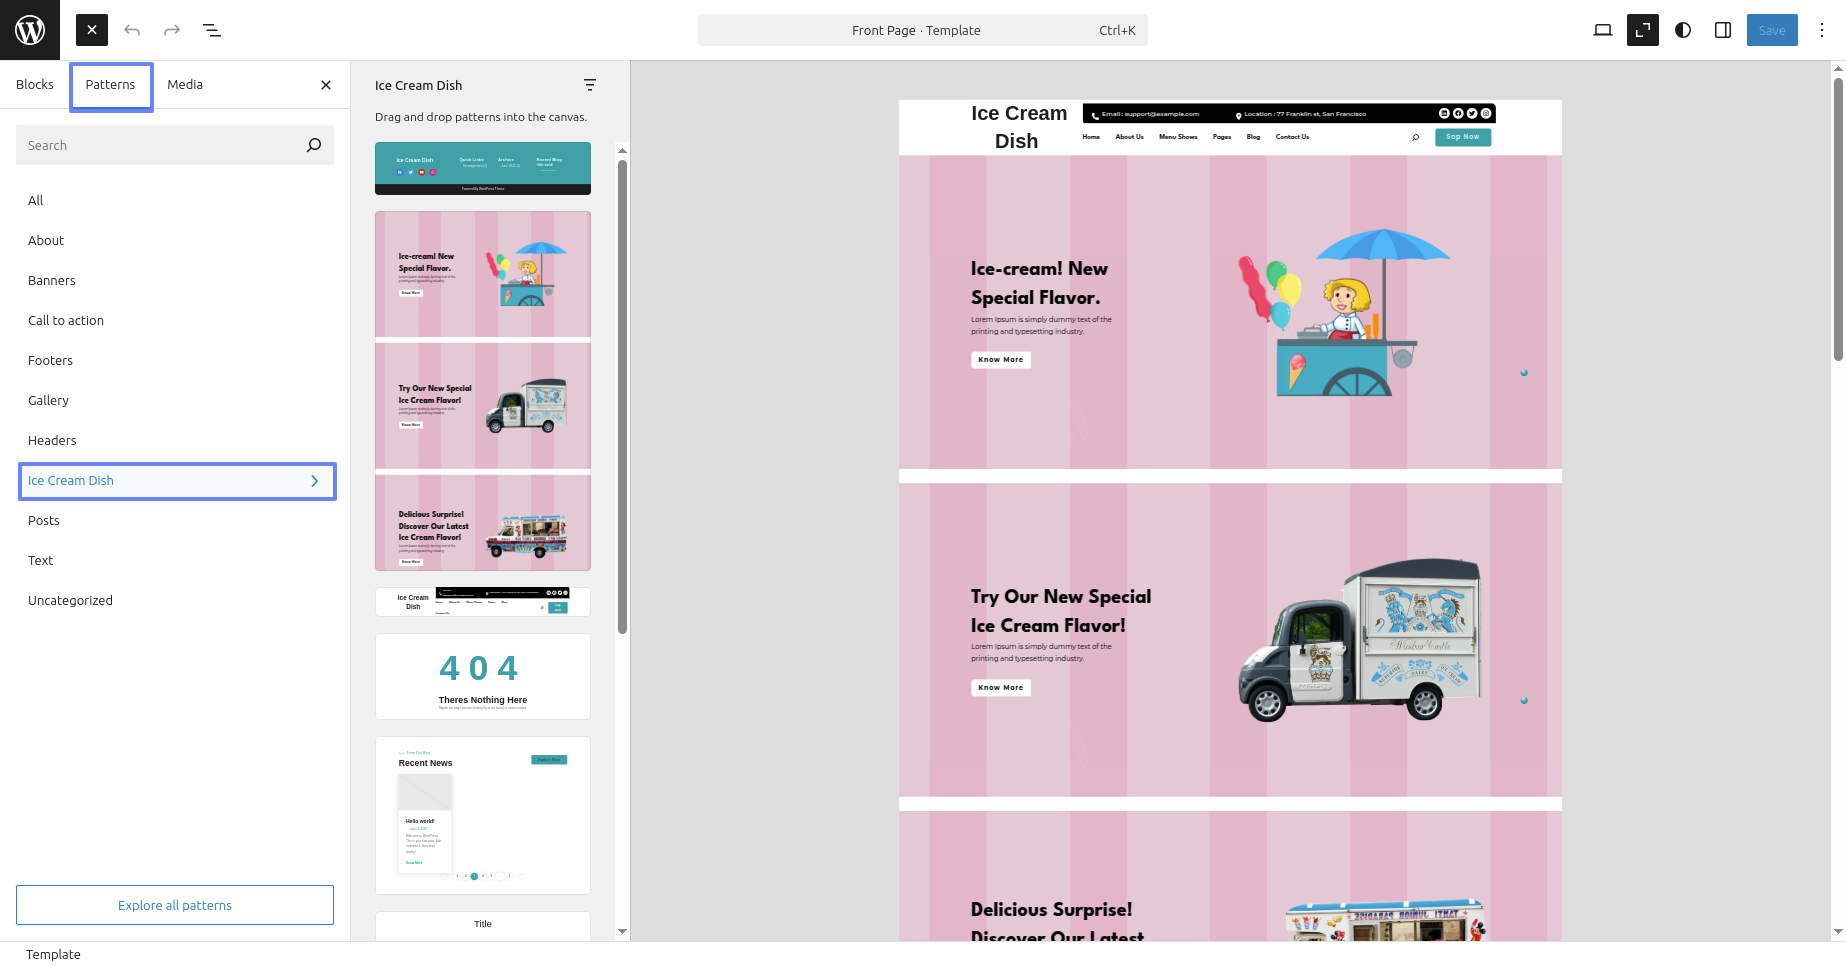Open the laptop preview view icon
The width and height of the screenshot is (1846, 966).
pyautogui.click(x=1603, y=30)
